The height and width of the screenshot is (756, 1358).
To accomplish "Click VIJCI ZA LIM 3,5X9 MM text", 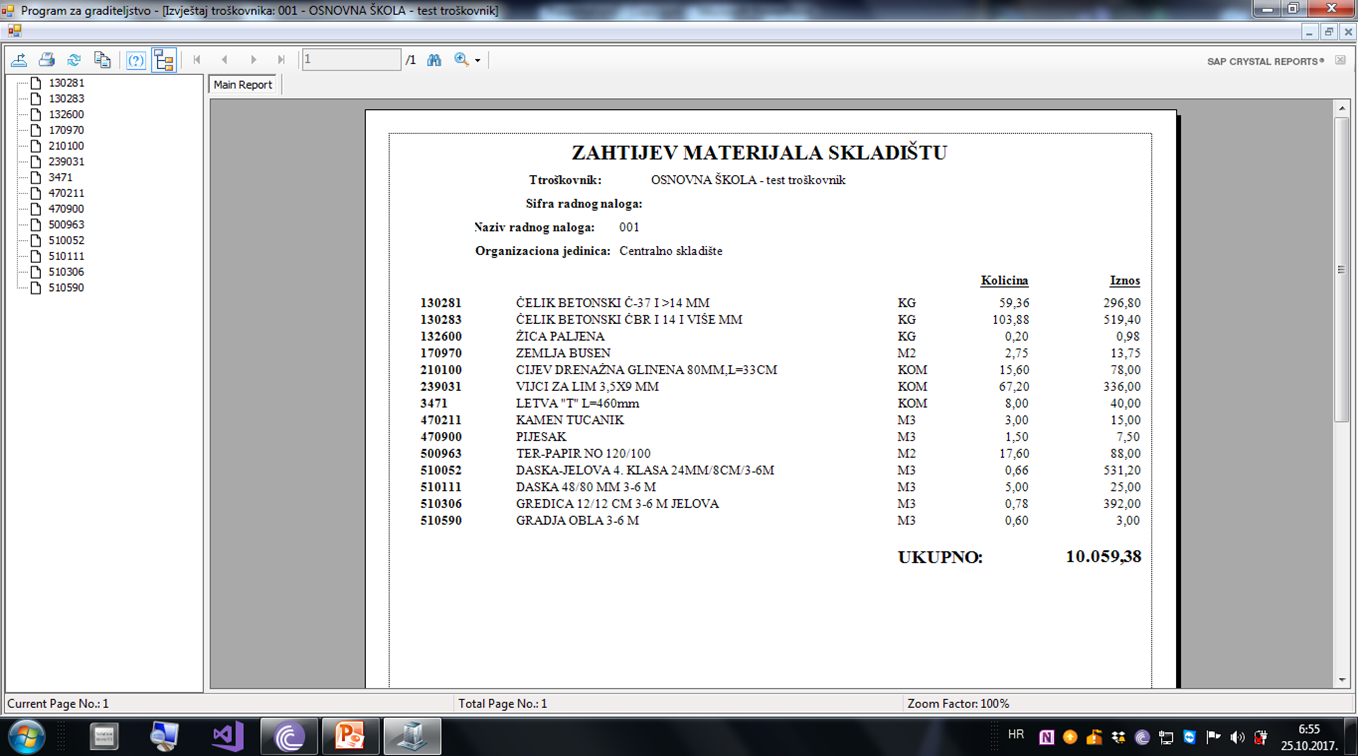I will (x=587, y=387).
